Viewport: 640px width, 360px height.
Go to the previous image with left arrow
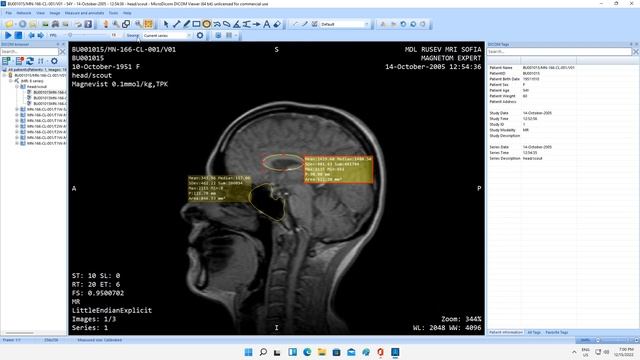[31, 36]
